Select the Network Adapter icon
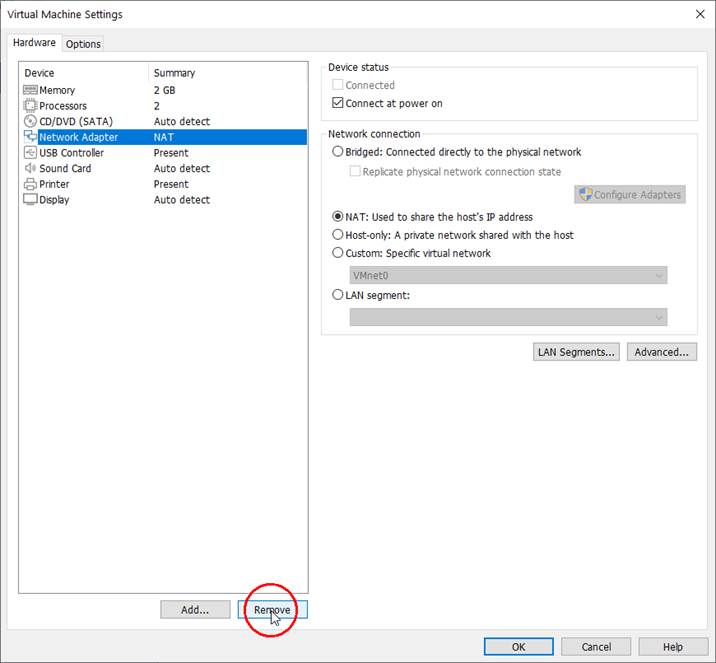The width and height of the screenshot is (716, 663). click(x=30, y=137)
